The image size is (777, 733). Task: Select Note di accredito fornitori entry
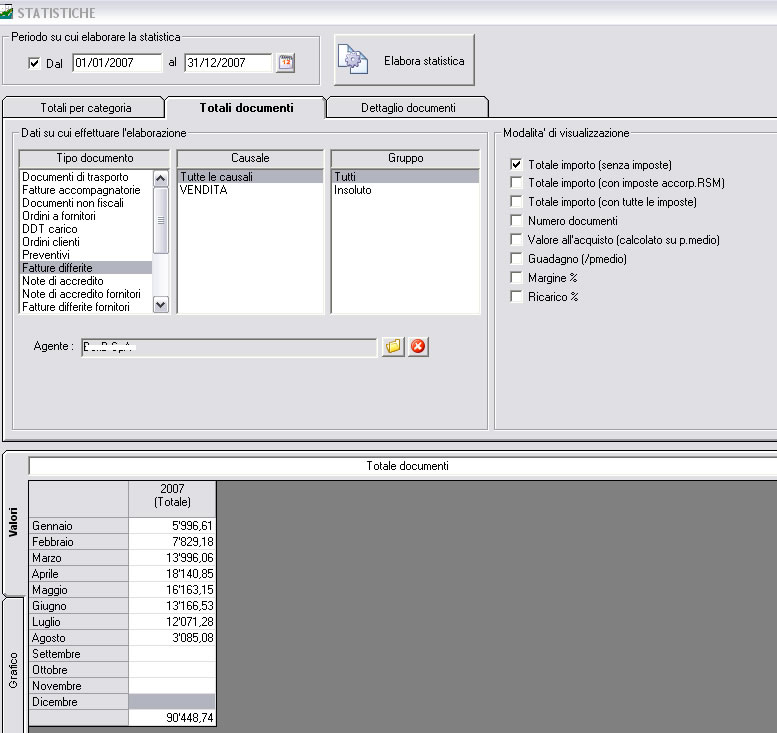(86, 294)
